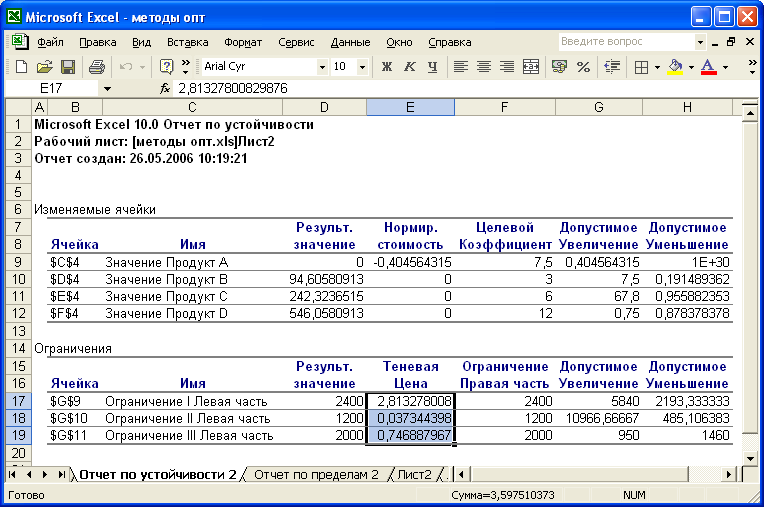The width and height of the screenshot is (764, 507).
Task: Go to next sheet tab arrow
Action: (45, 474)
